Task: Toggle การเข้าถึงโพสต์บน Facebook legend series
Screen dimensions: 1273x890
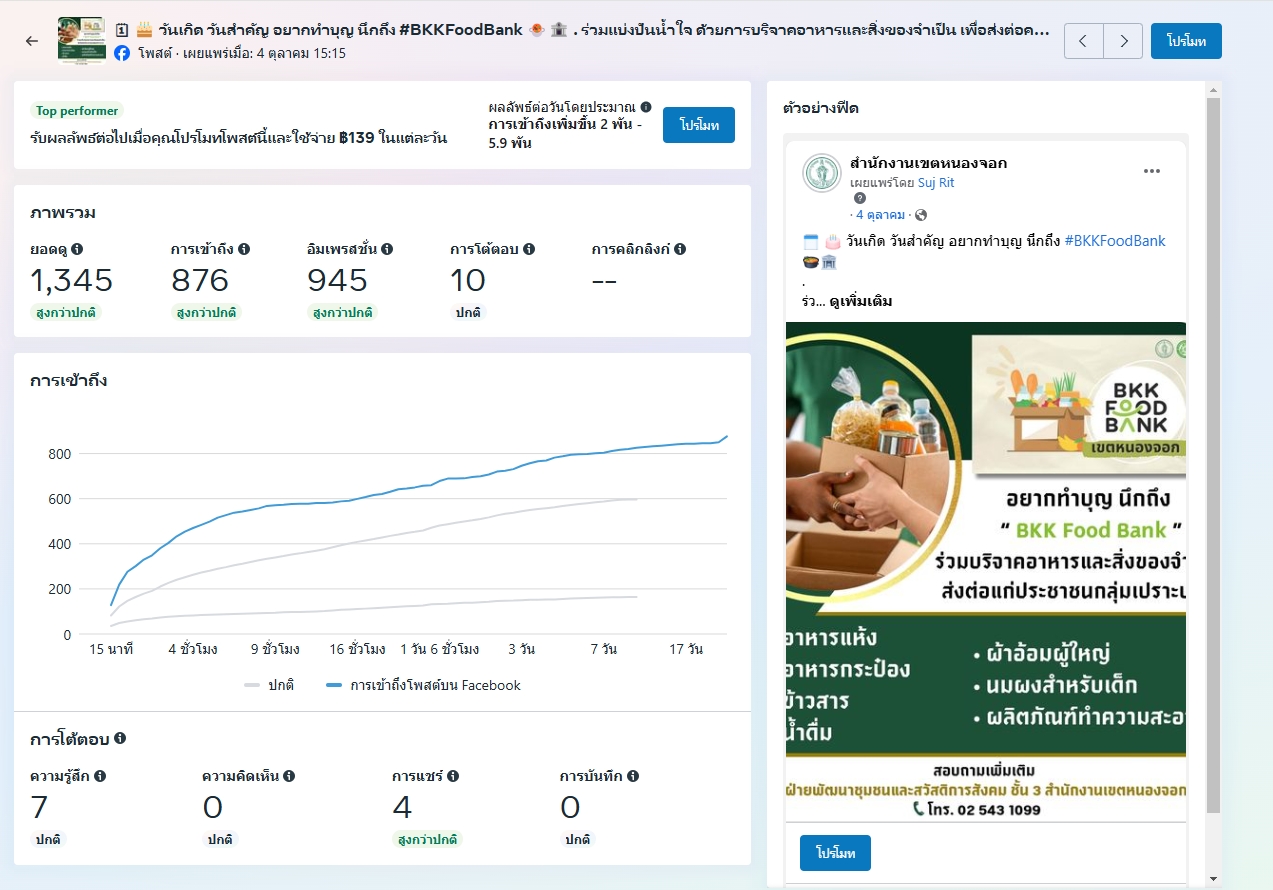Action: [424, 685]
